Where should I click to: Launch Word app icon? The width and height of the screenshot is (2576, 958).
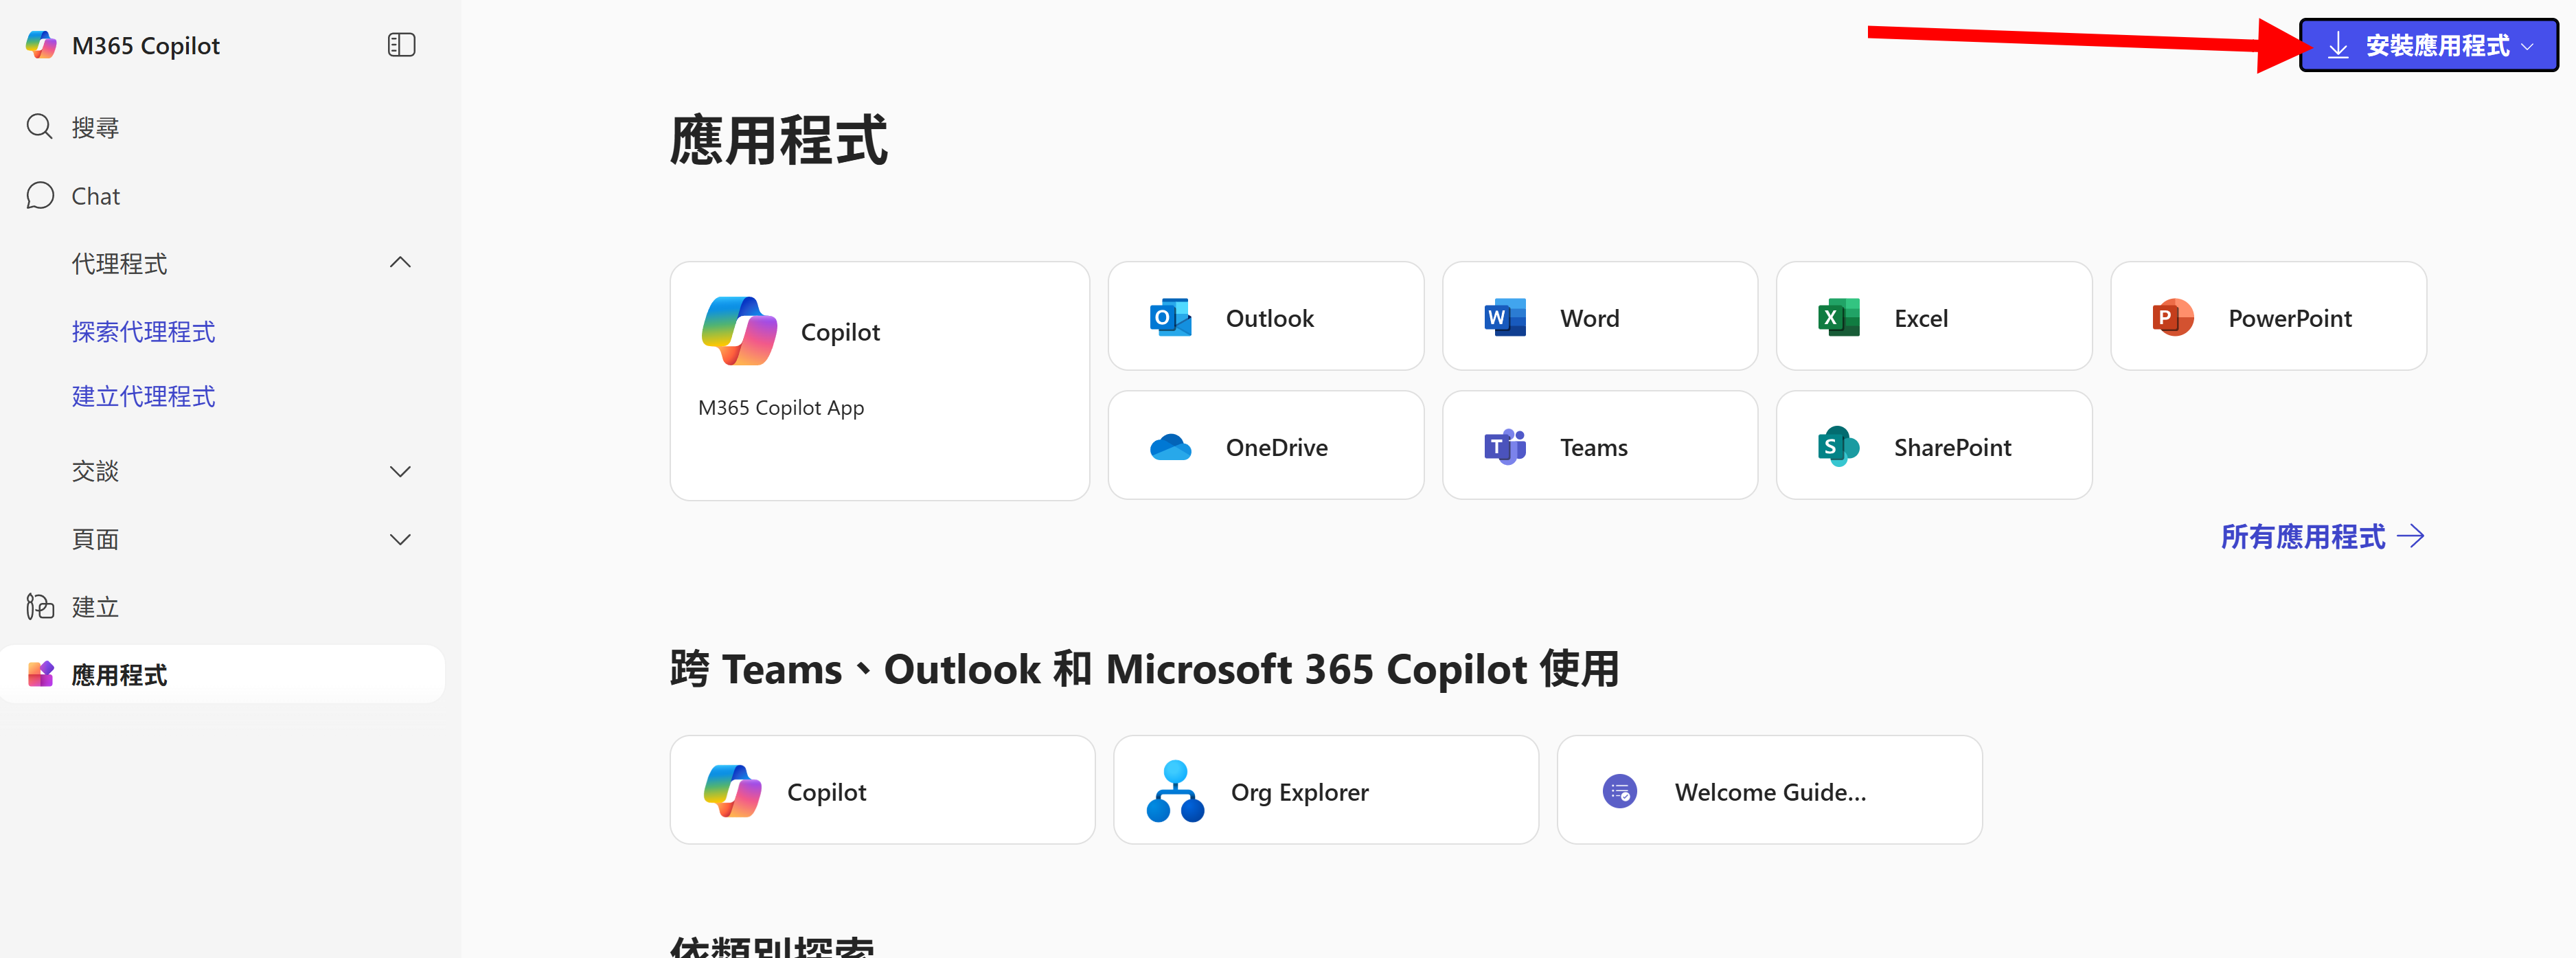click(1504, 318)
